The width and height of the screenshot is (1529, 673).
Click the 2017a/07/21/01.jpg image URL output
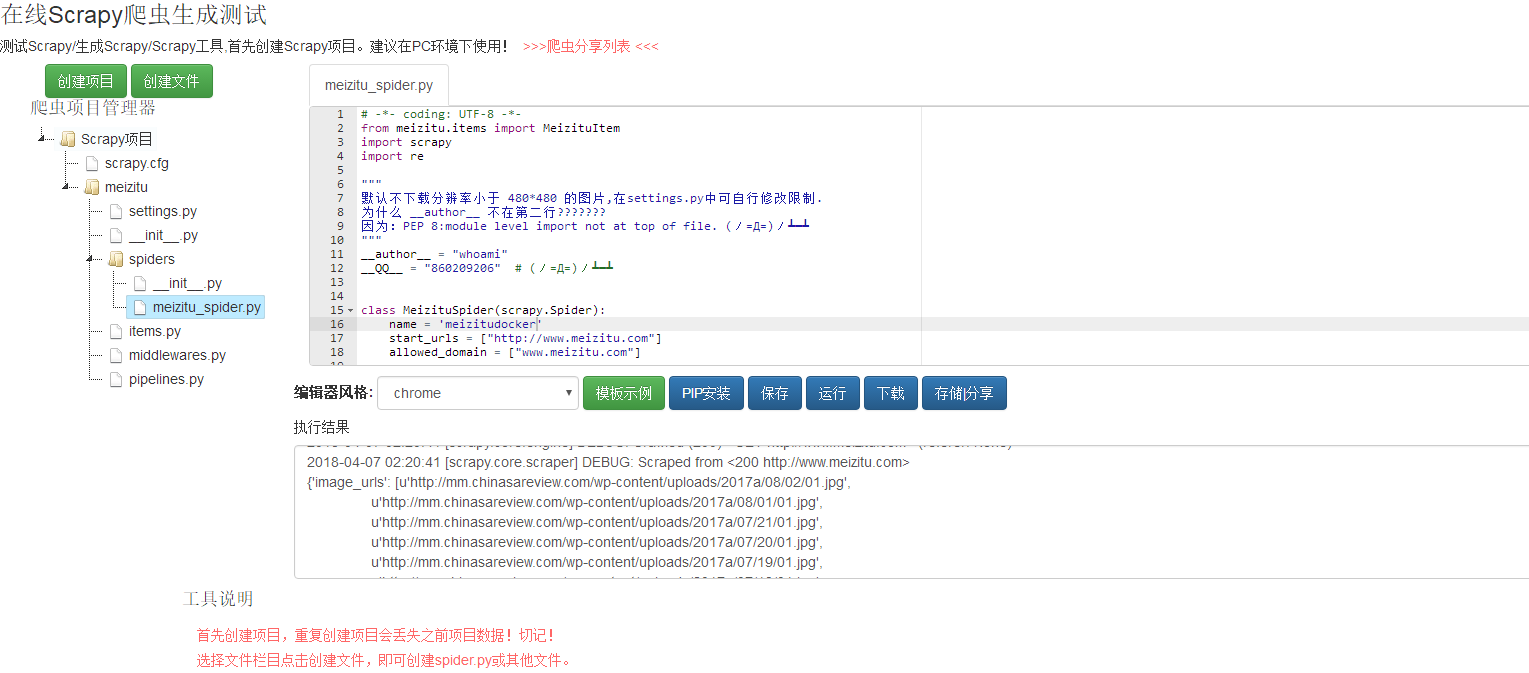coord(596,522)
